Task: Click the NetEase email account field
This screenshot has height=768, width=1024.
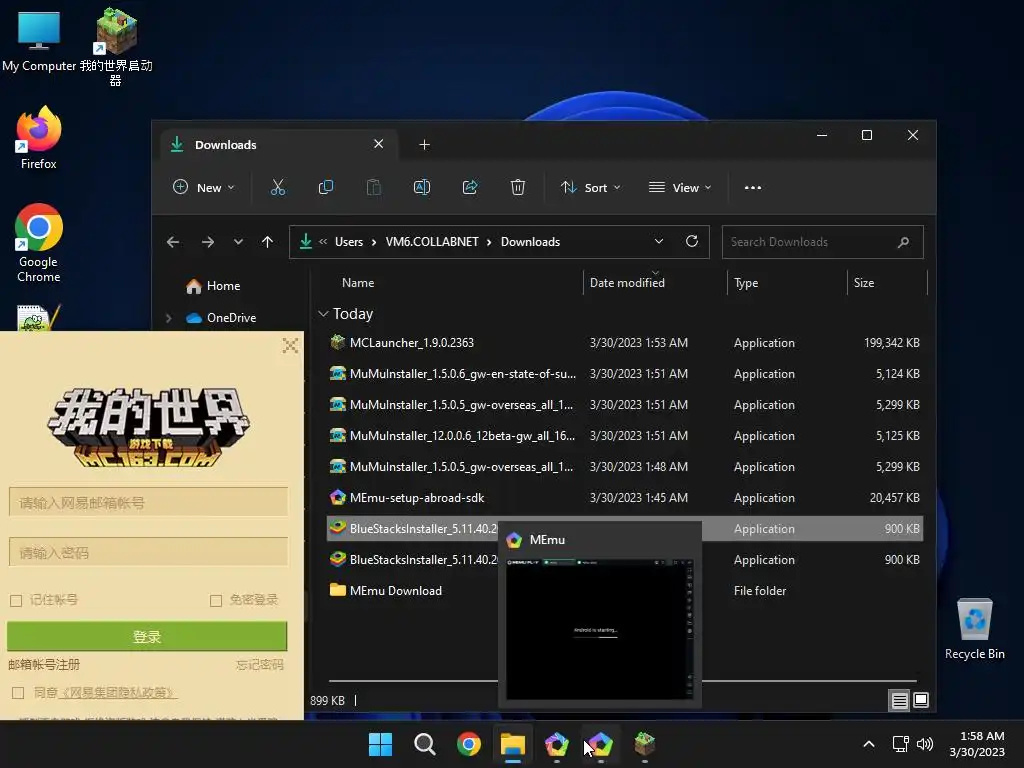Action: click(x=148, y=503)
